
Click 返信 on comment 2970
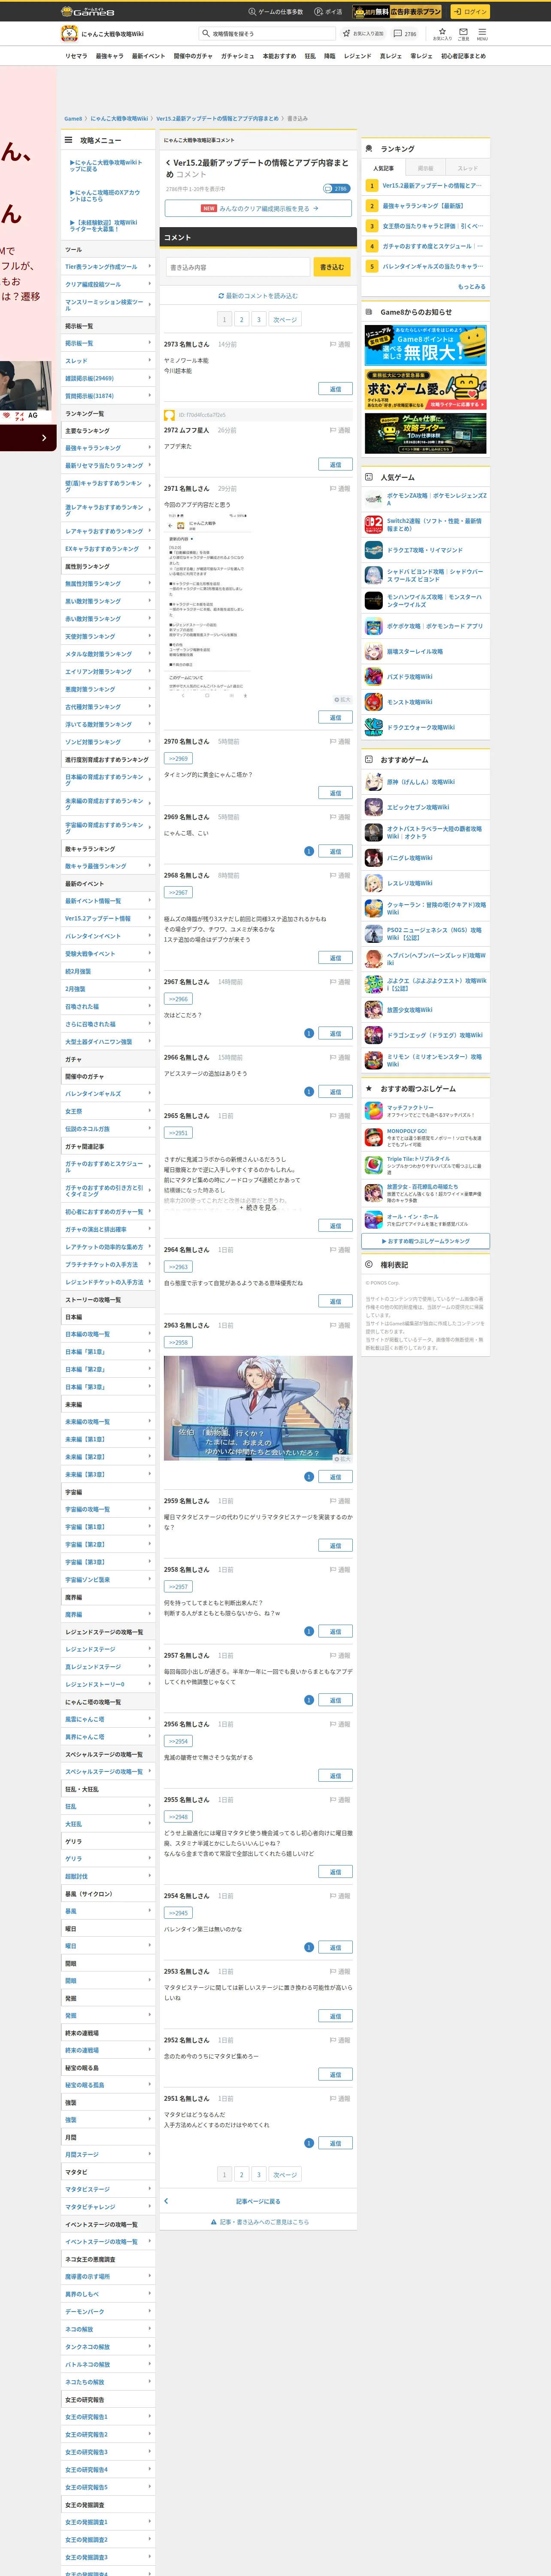335,793
